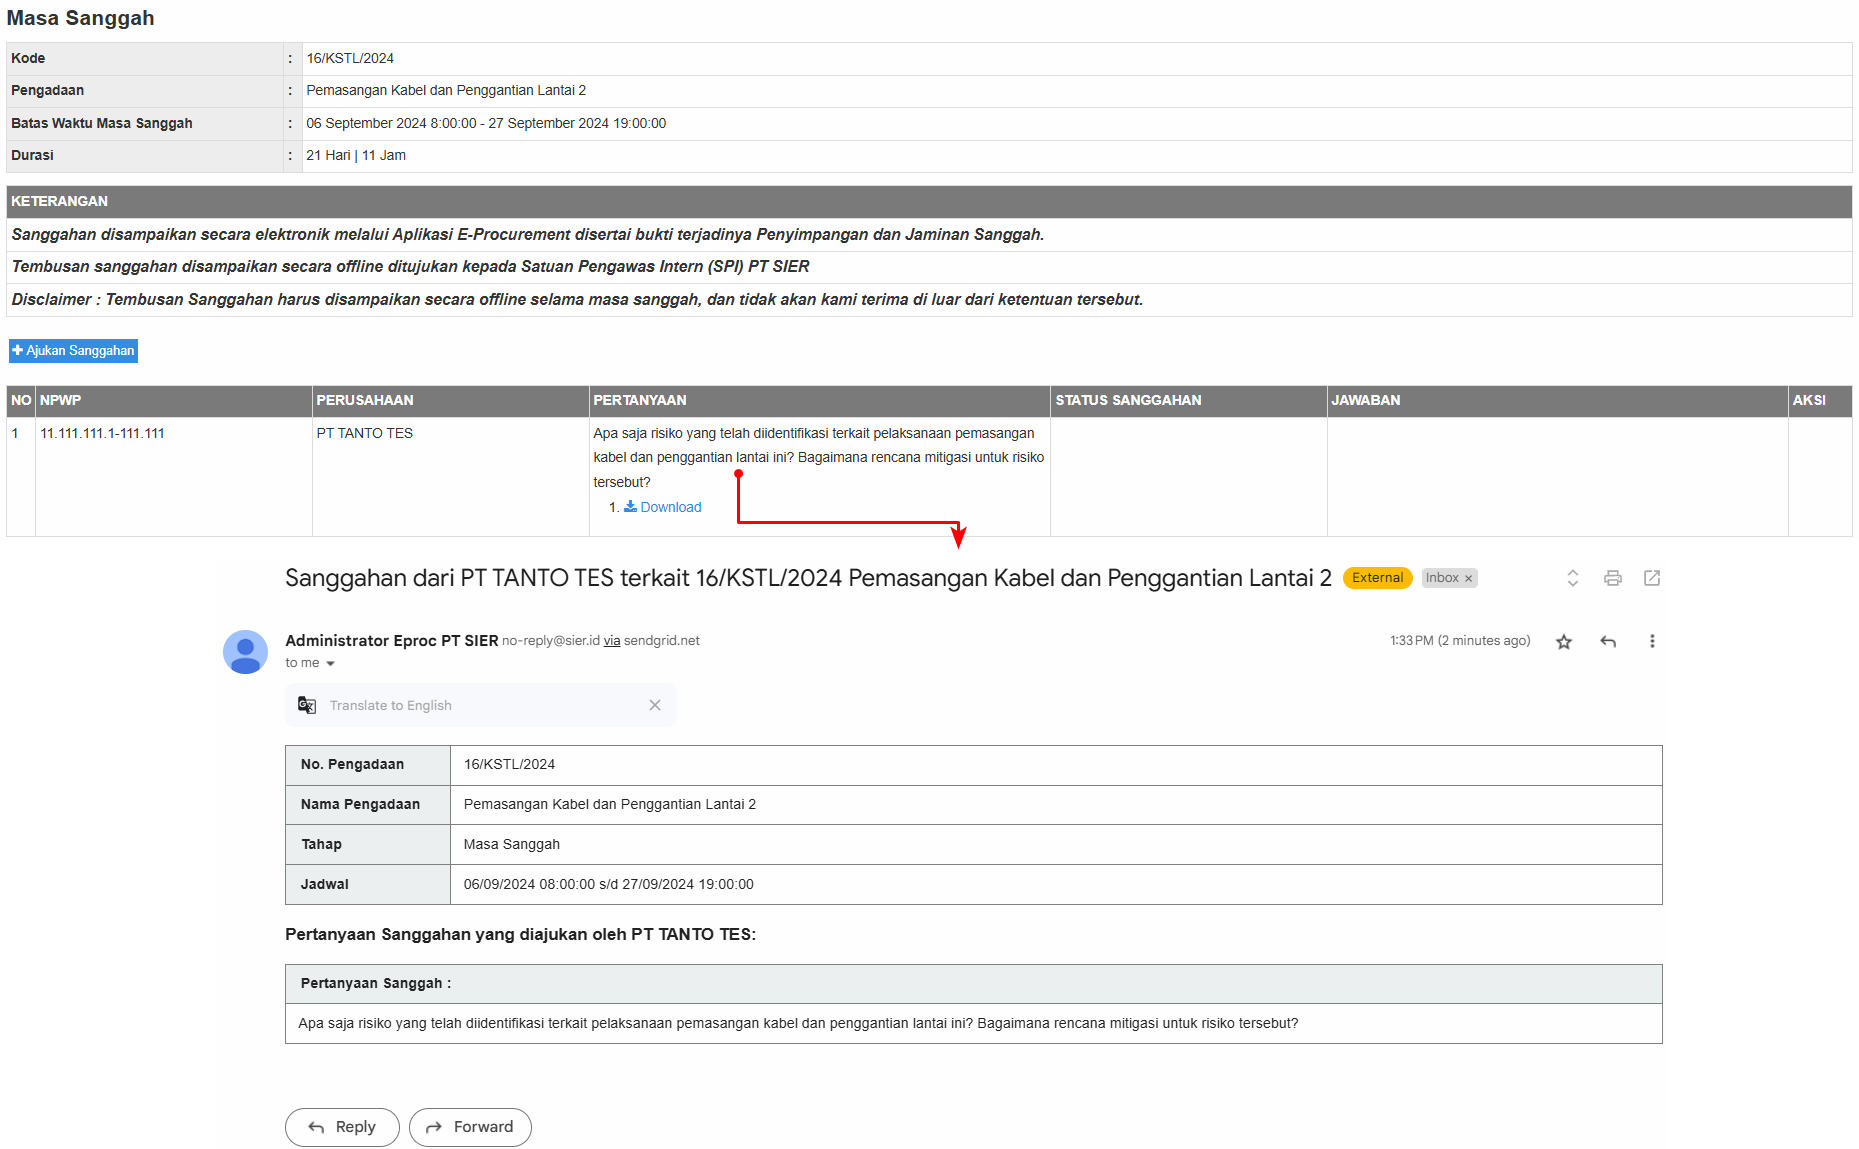Remove the Inbox label with x
The width and height of the screenshot is (1859, 1149).
1468,579
